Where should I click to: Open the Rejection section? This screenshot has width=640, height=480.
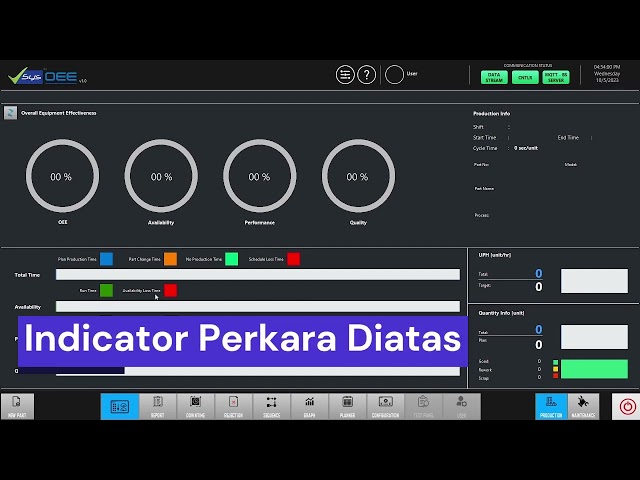[233, 406]
